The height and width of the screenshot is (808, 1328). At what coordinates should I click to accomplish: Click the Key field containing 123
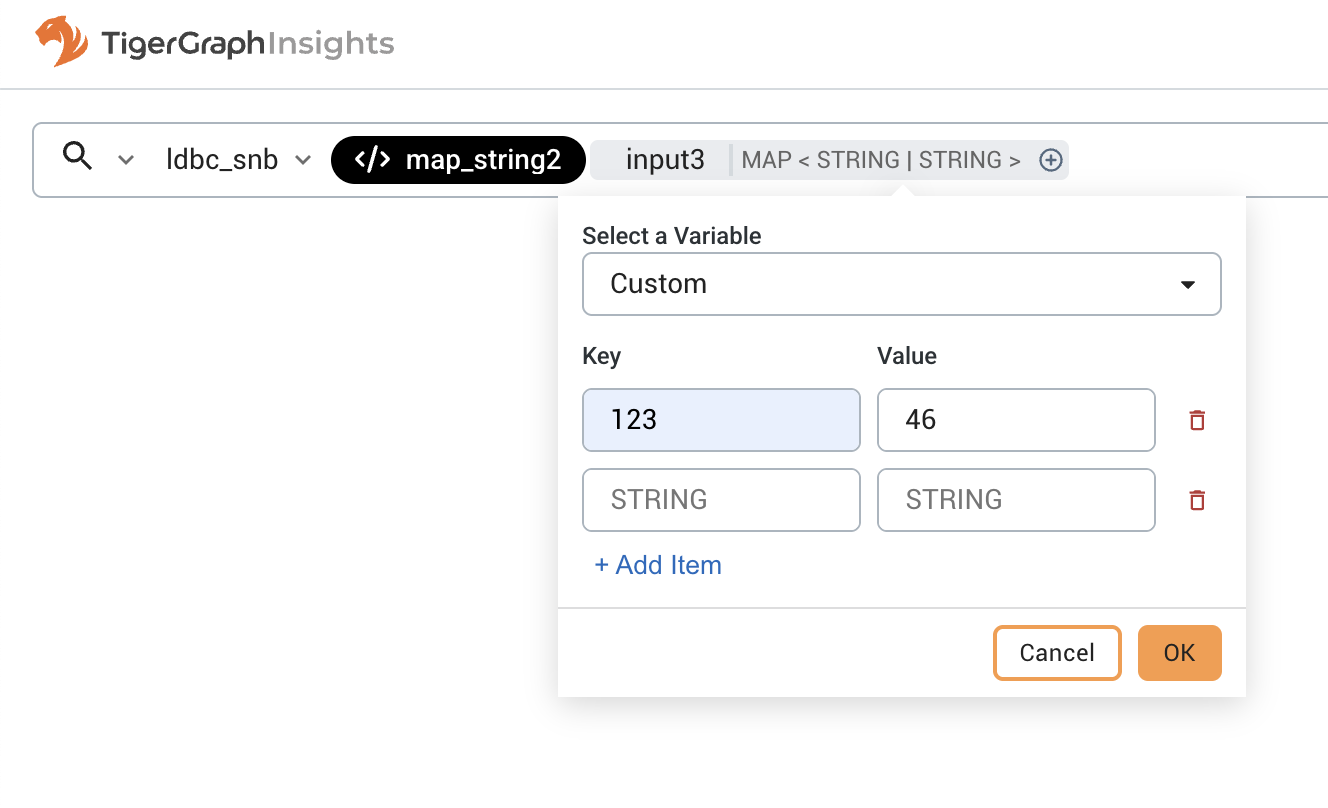click(721, 419)
